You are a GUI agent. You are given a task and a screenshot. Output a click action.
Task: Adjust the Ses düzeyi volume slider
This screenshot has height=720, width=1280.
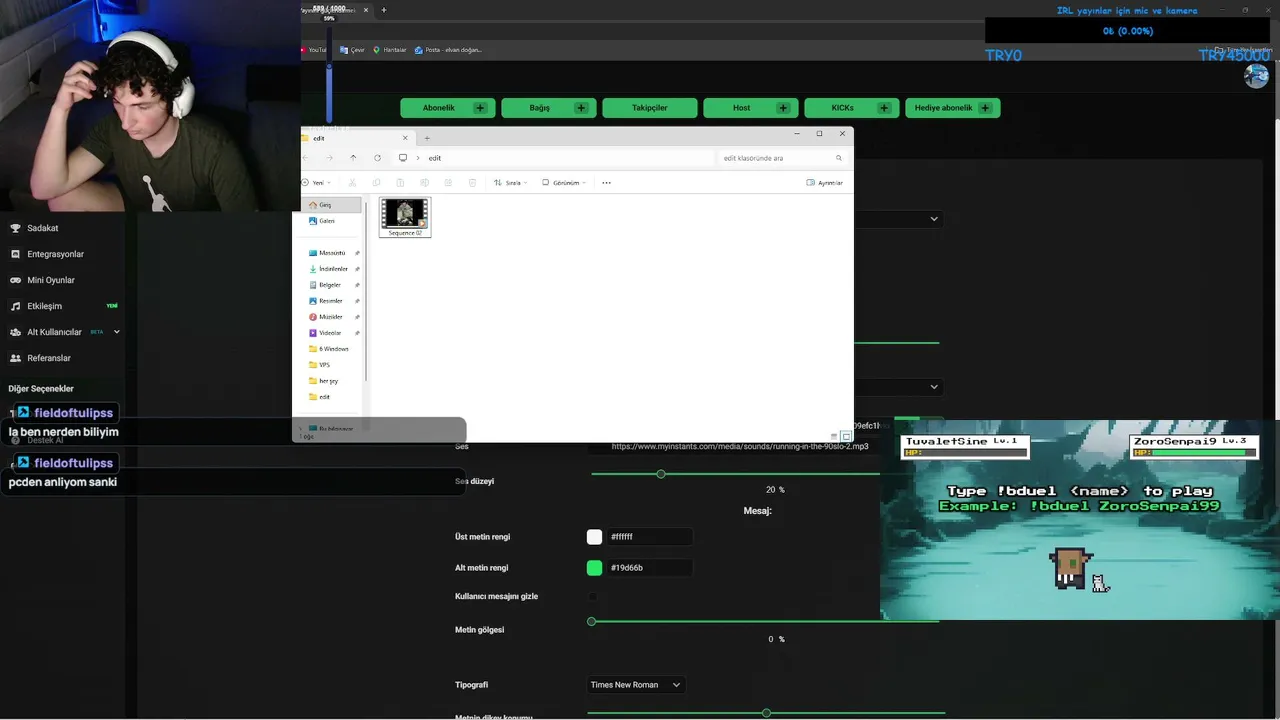click(661, 474)
